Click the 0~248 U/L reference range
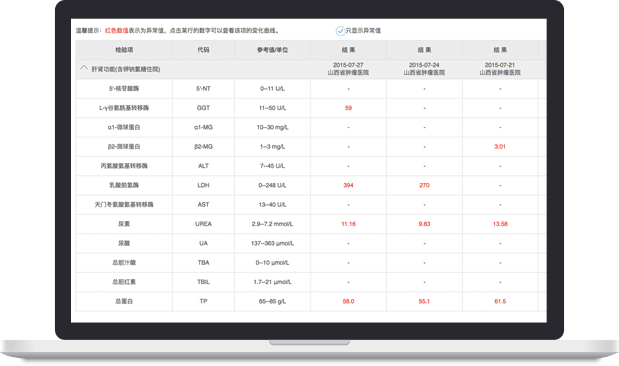The image size is (619, 366). point(272,185)
